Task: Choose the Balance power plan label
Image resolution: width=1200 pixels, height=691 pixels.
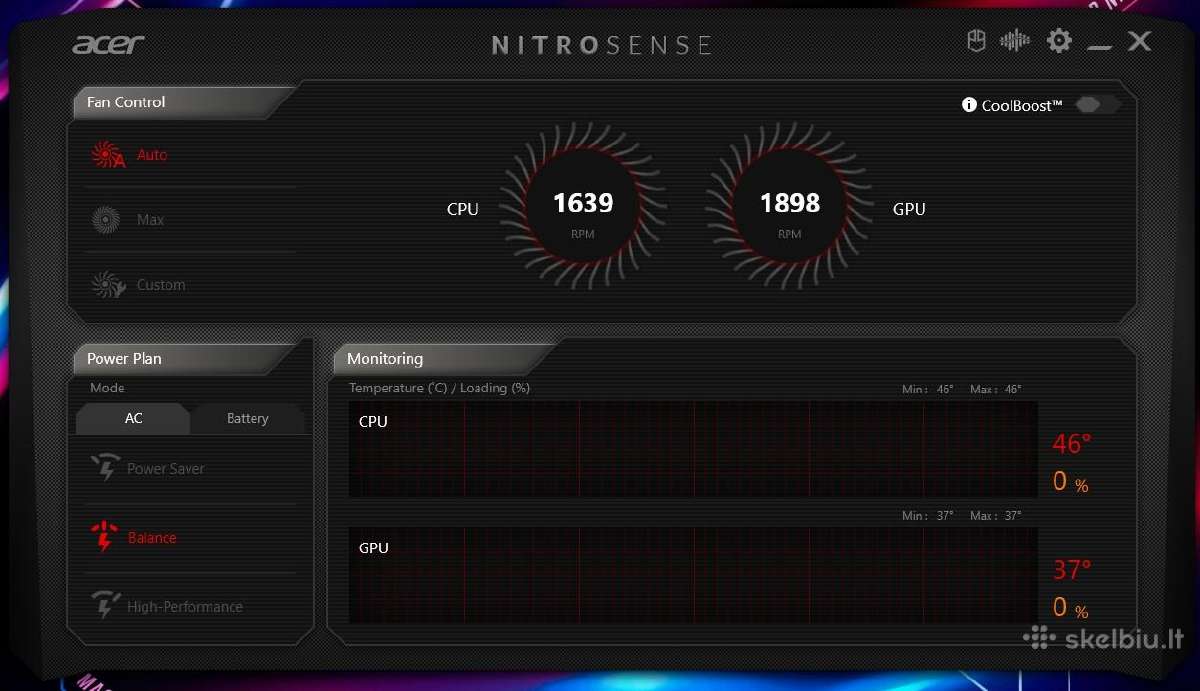Action: click(x=152, y=538)
